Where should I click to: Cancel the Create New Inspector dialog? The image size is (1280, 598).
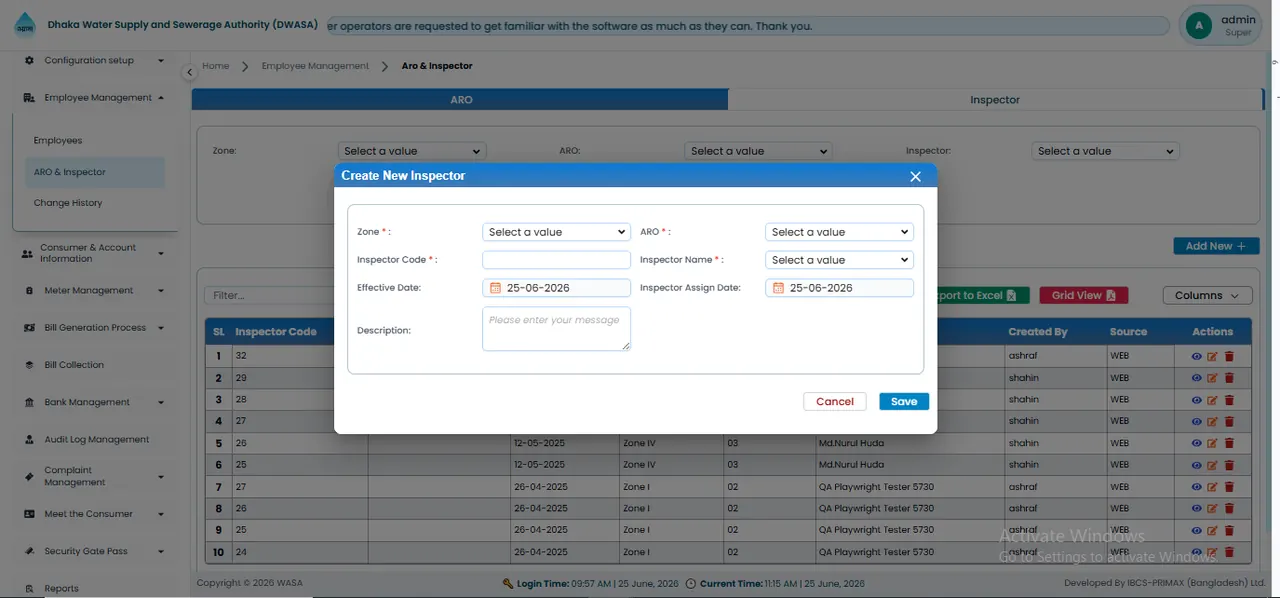(x=835, y=401)
